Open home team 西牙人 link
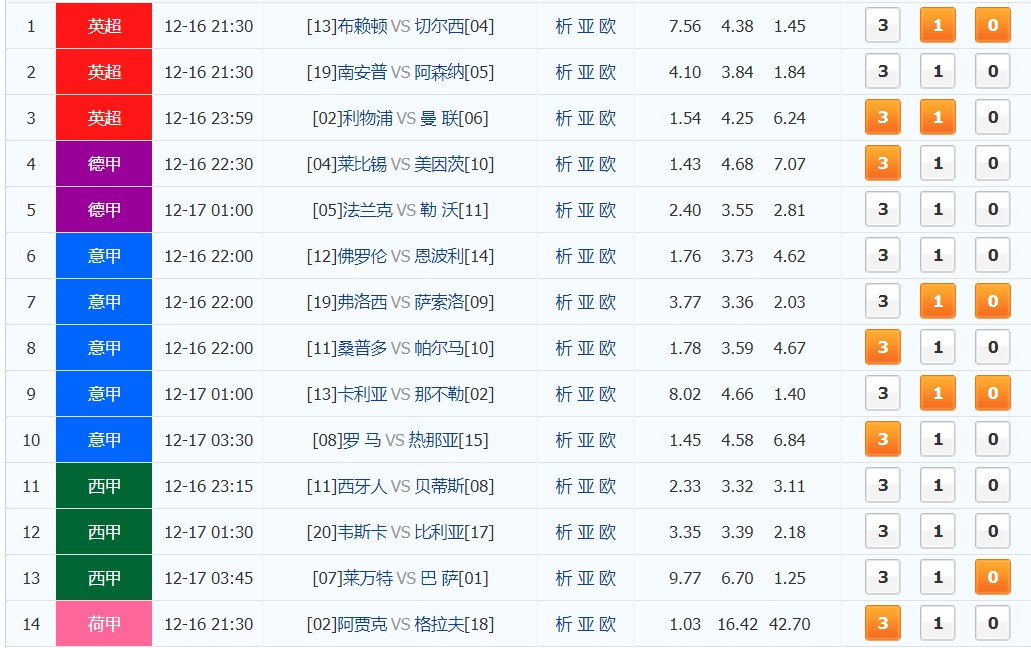Viewport: 1031px width, 648px height. pyautogui.click(x=362, y=486)
